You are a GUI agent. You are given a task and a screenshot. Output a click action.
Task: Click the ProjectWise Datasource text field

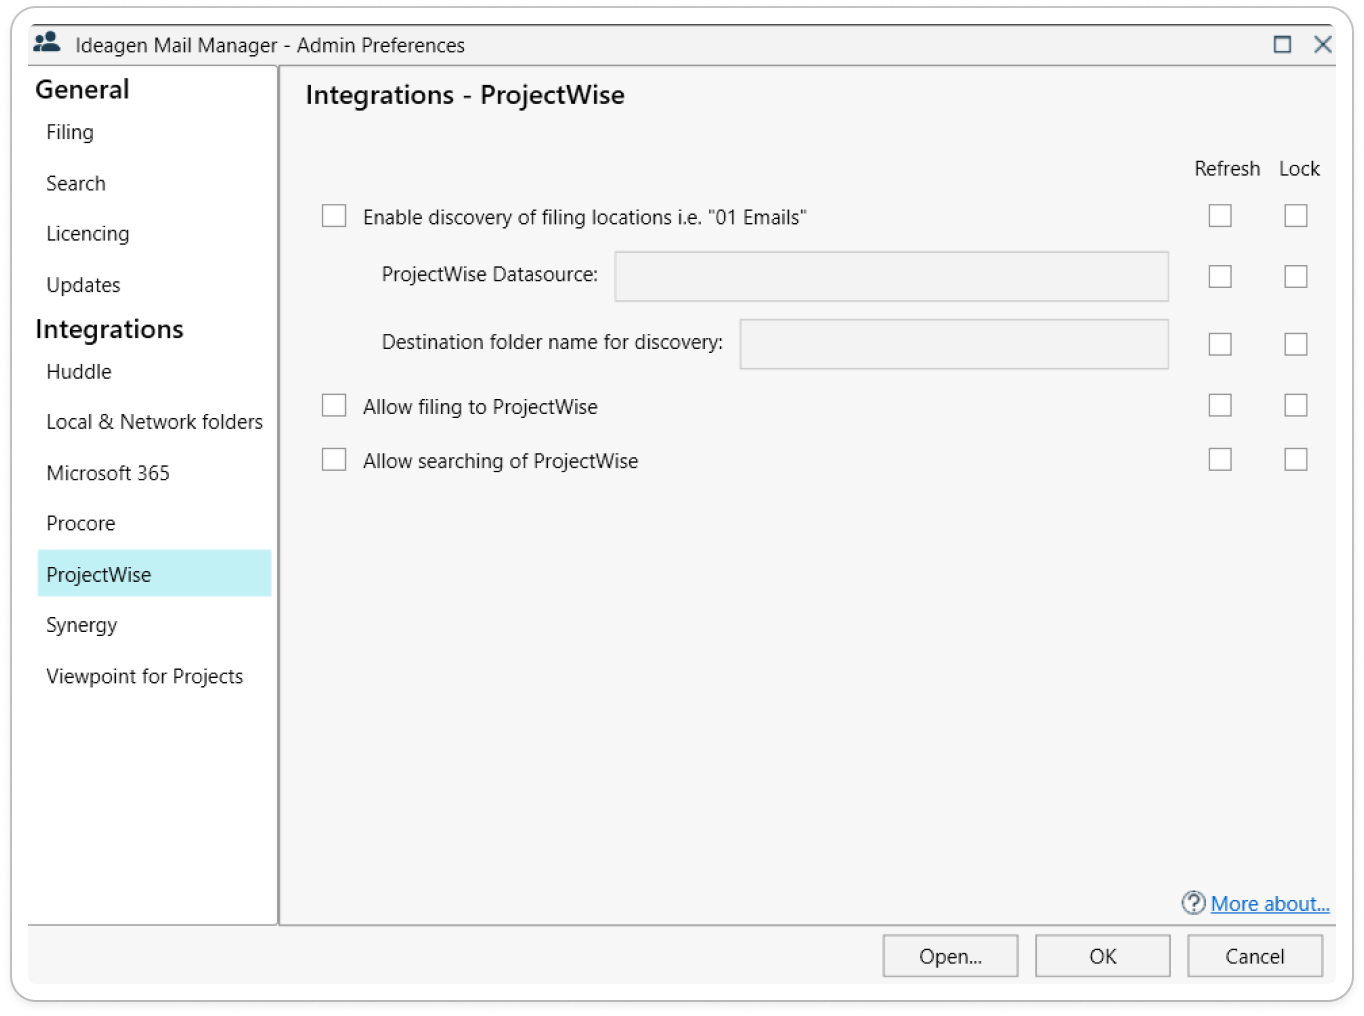point(891,276)
